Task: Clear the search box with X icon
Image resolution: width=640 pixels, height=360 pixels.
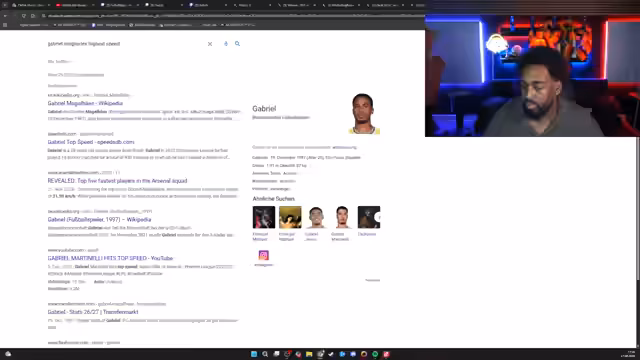Action: click(x=210, y=44)
